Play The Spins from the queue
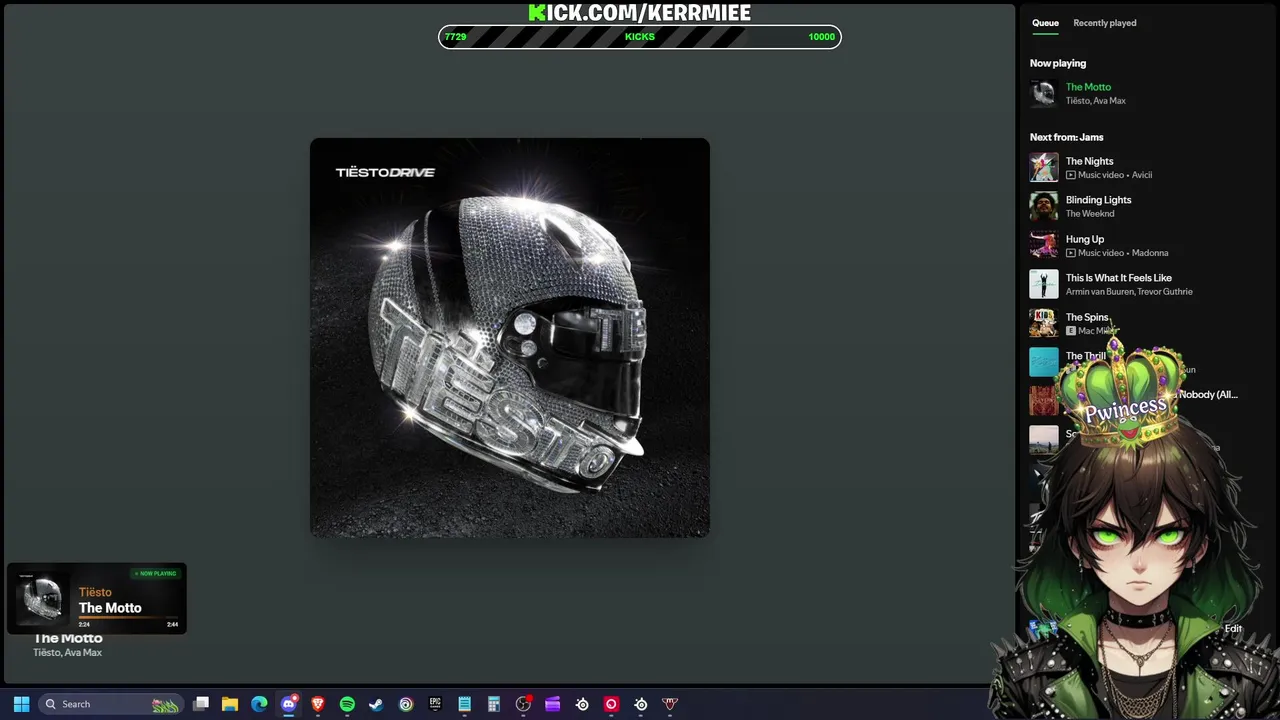Image resolution: width=1280 pixels, height=720 pixels. coord(1087,317)
